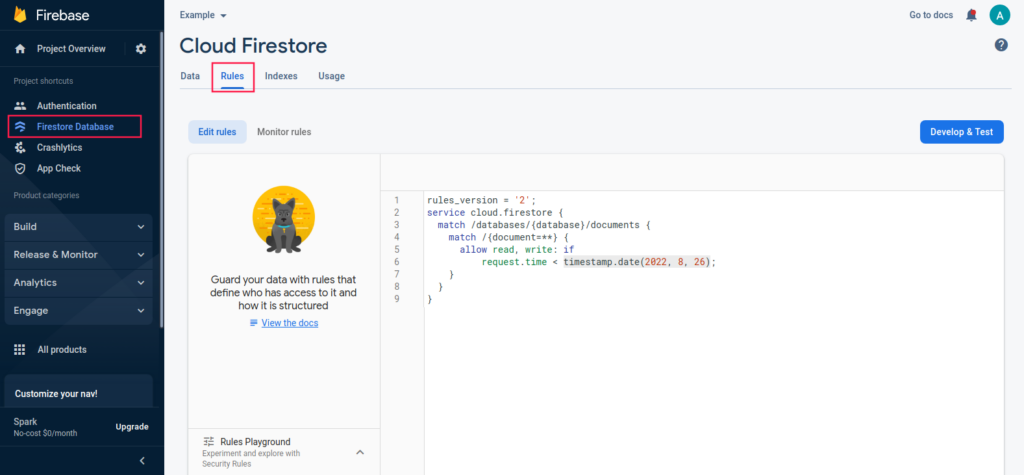Switch to the Indexes tab
The width and height of the screenshot is (1024, 475).
click(281, 76)
